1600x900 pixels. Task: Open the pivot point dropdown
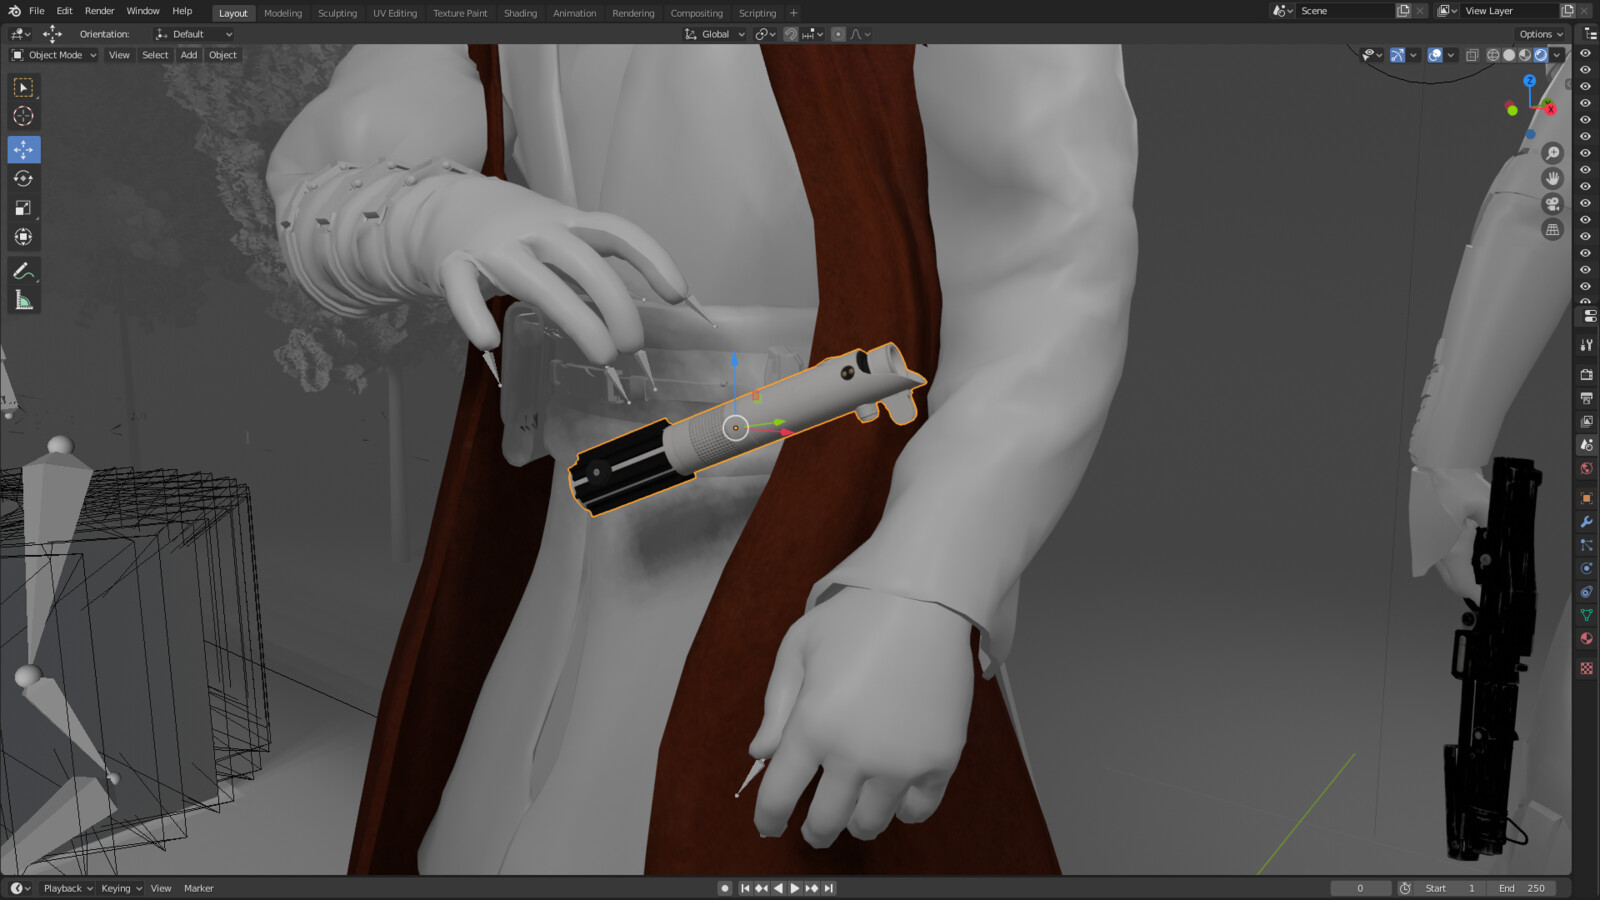pyautogui.click(x=765, y=34)
